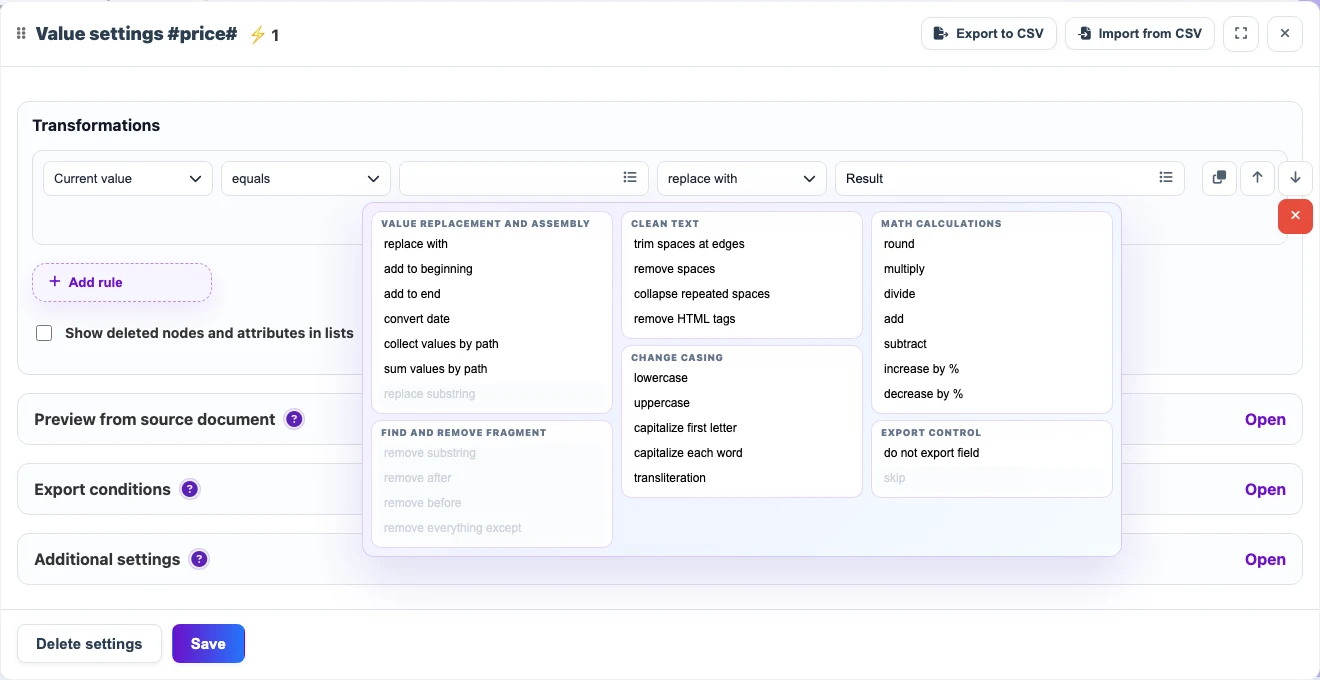Screen dimensions: 1320x680
Task: Export settings to CSV
Action: [989, 34]
